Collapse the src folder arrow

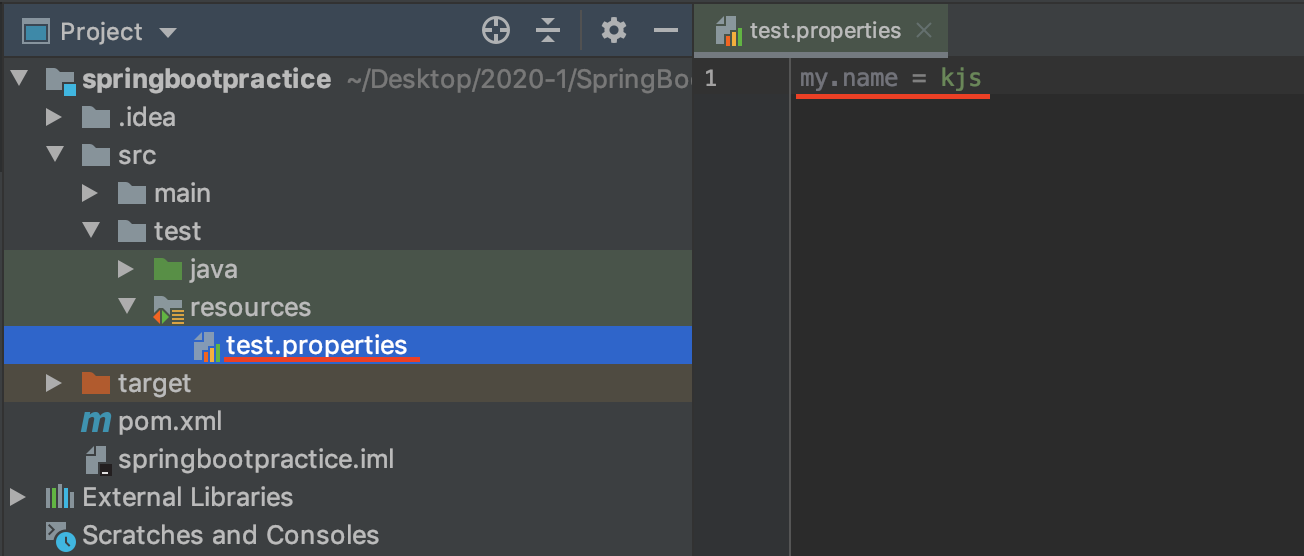tap(54, 155)
